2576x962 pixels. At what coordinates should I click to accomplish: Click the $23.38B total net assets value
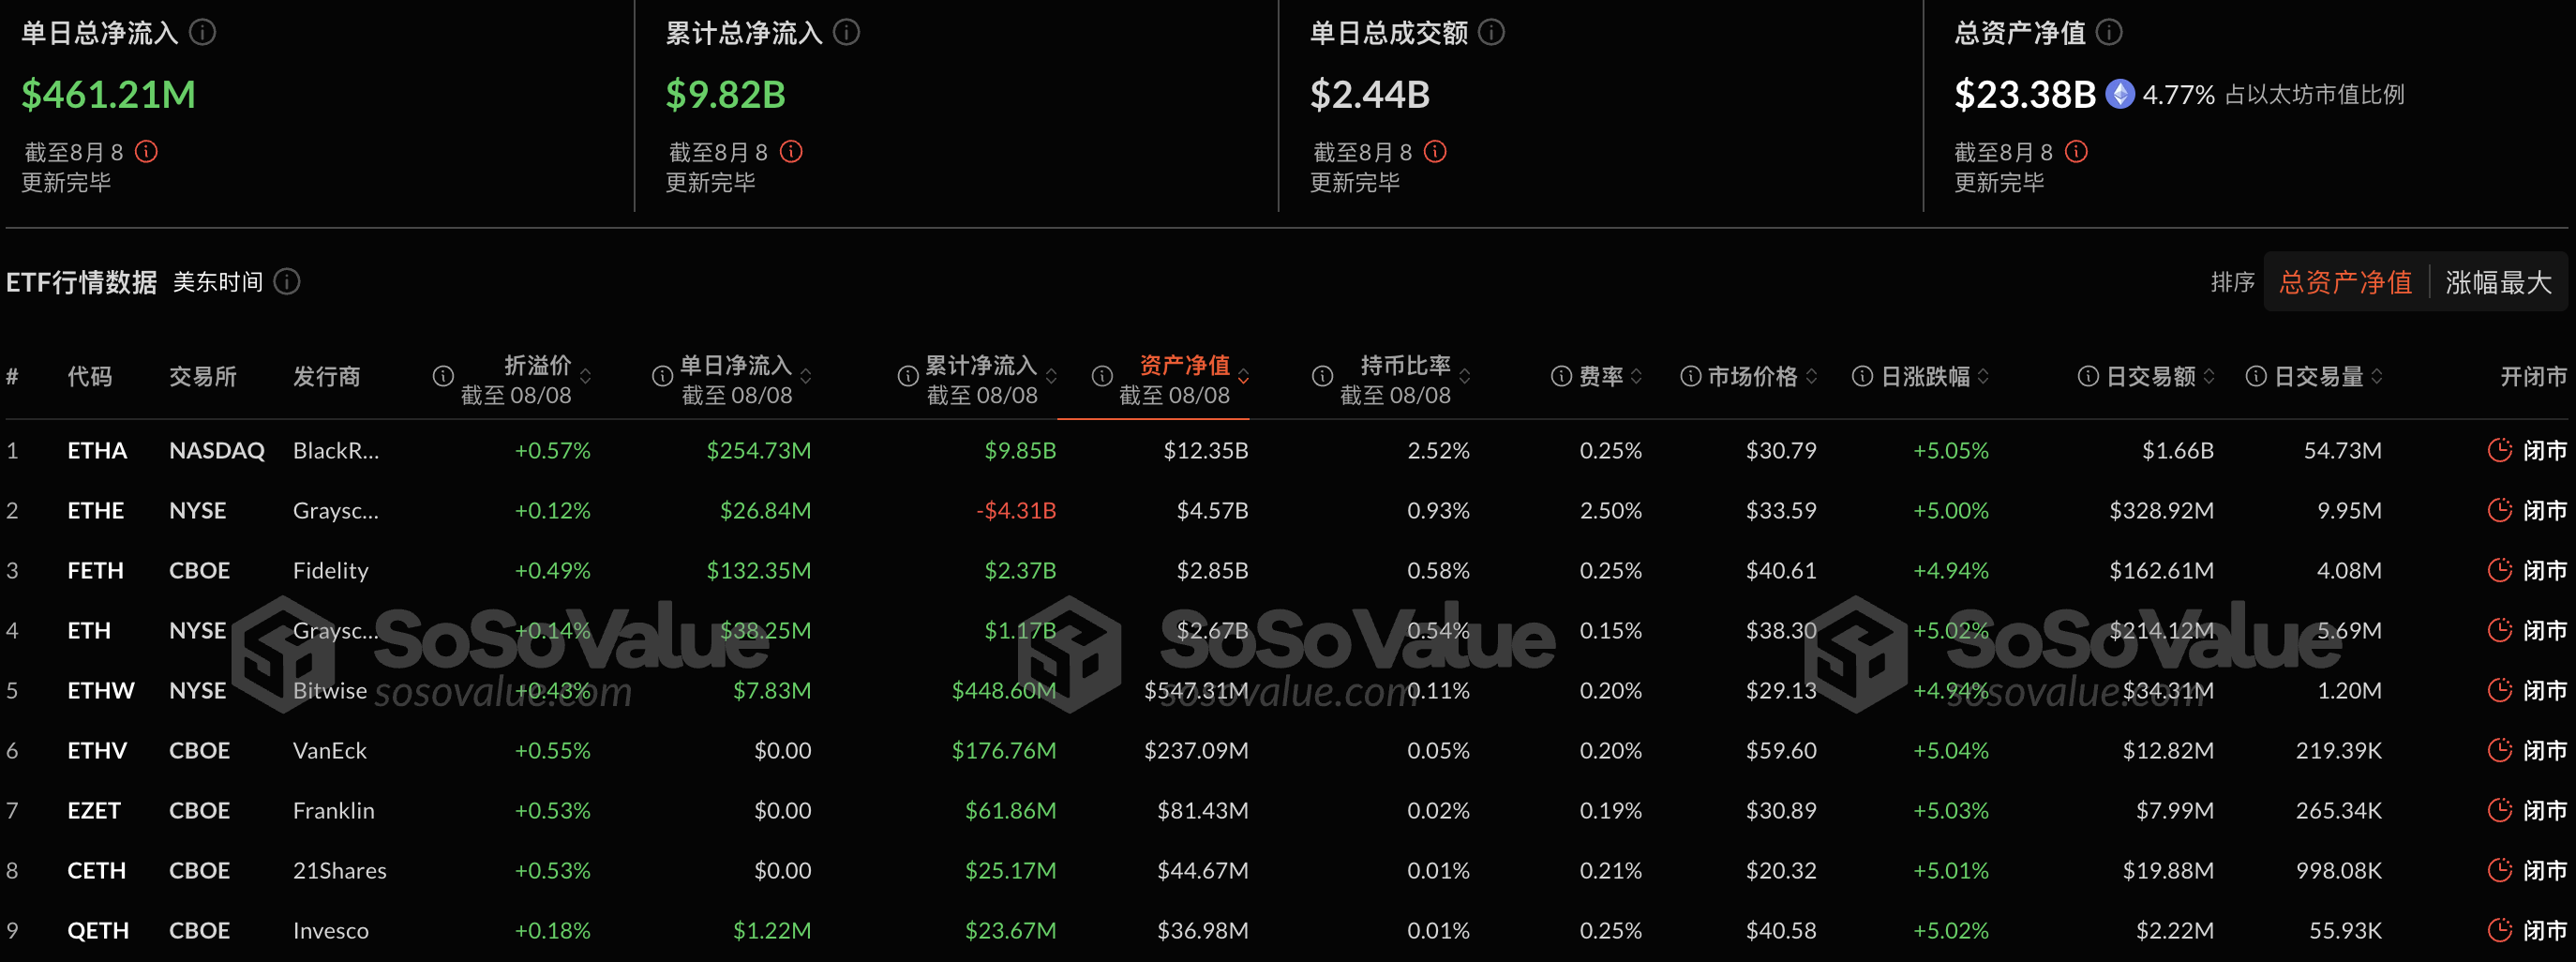pos(2025,94)
